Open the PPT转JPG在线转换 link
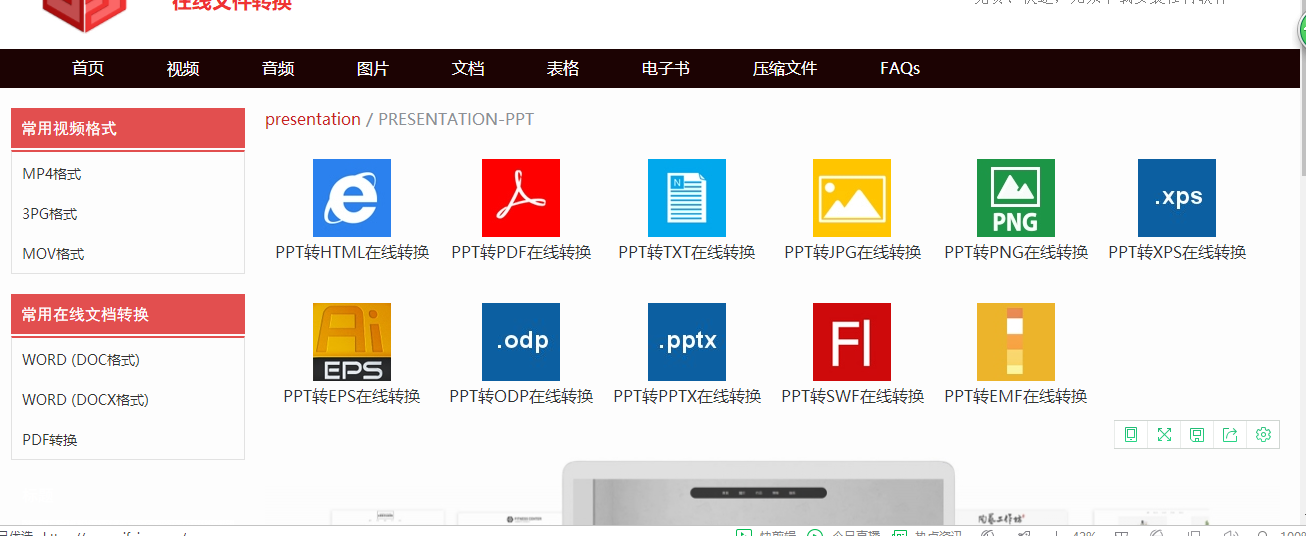The width and height of the screenshot is (1306, 536). (x=853, y=252)
